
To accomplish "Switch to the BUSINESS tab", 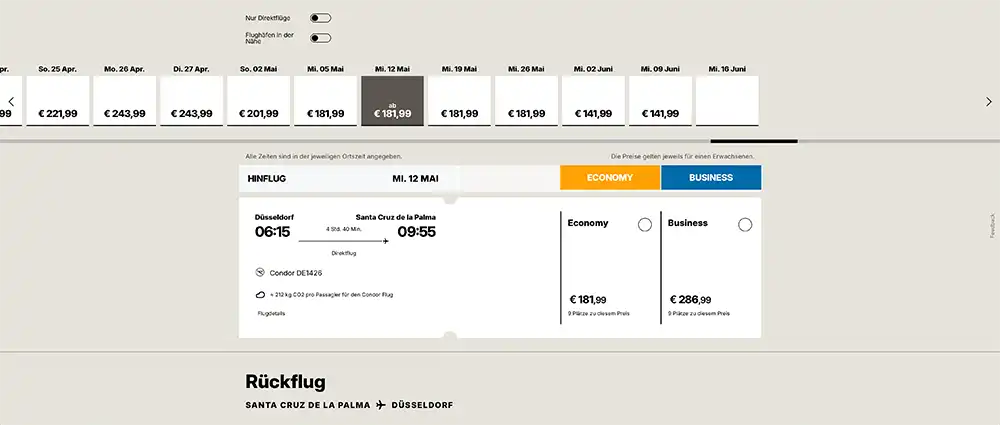I will [x=711, y=177].
